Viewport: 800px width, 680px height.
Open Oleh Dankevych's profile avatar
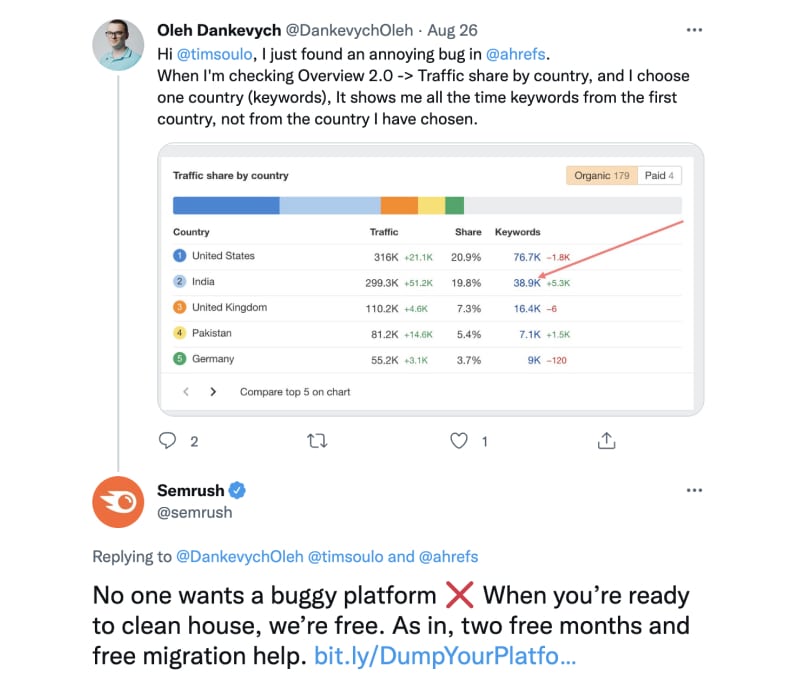pyautogui.click(x=118, y=45)
